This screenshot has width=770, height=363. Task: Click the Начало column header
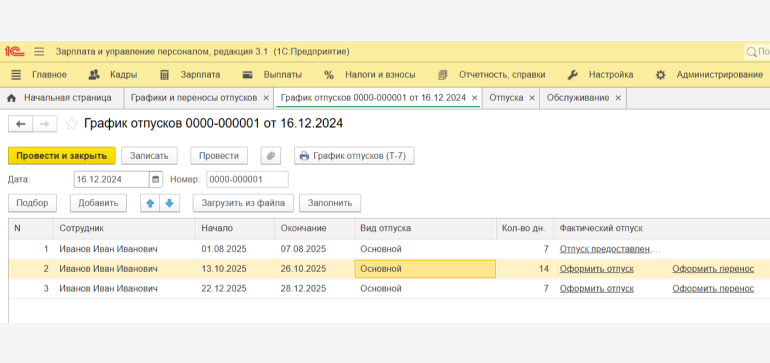coord(235,228)
